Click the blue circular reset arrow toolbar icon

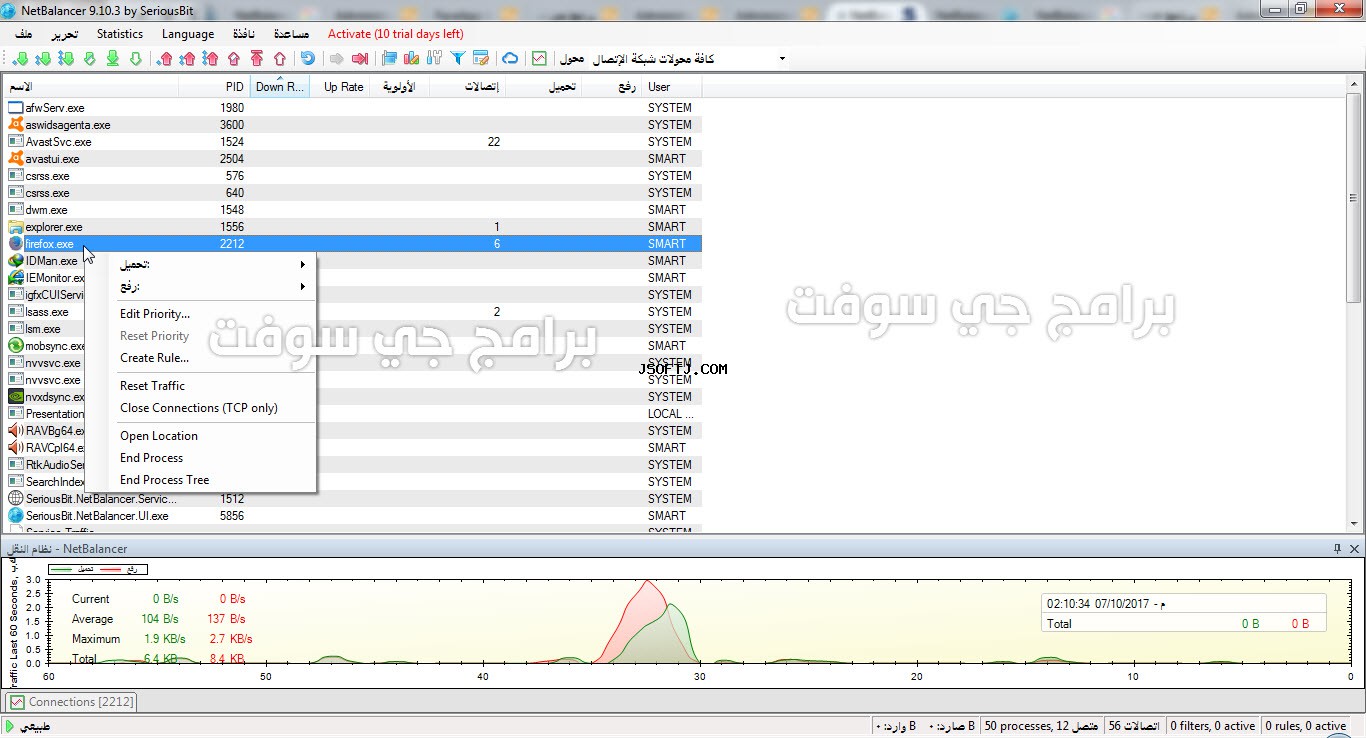(x=307, y=59)
